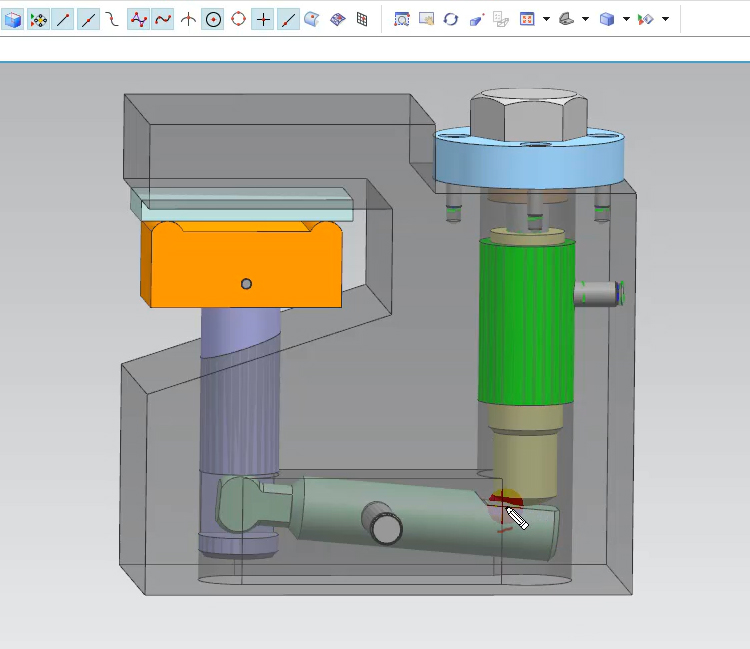This screenshot has width=750, height=649.
Task: Expand the rendering style dropdown arrow
Action: 585,19
